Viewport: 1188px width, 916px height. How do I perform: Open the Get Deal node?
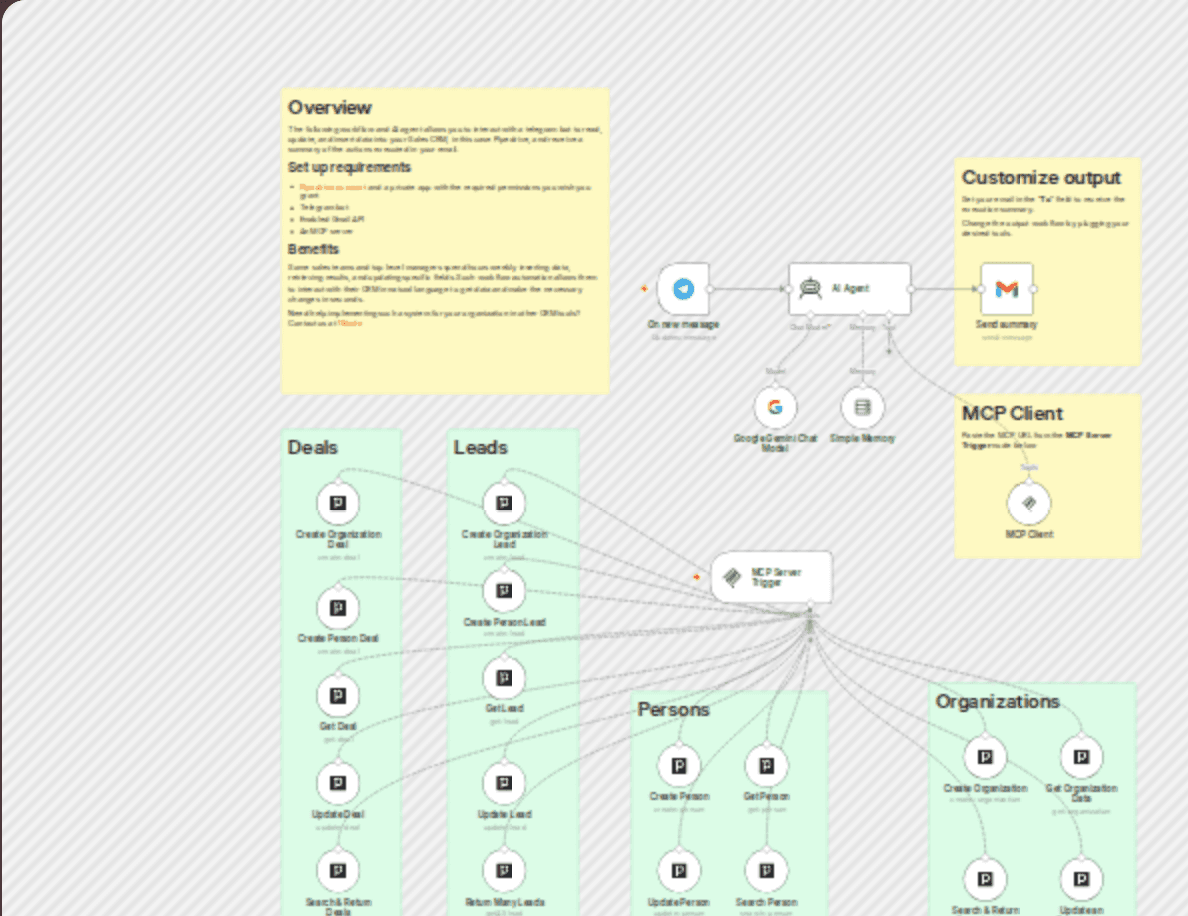tap(338, 696)
